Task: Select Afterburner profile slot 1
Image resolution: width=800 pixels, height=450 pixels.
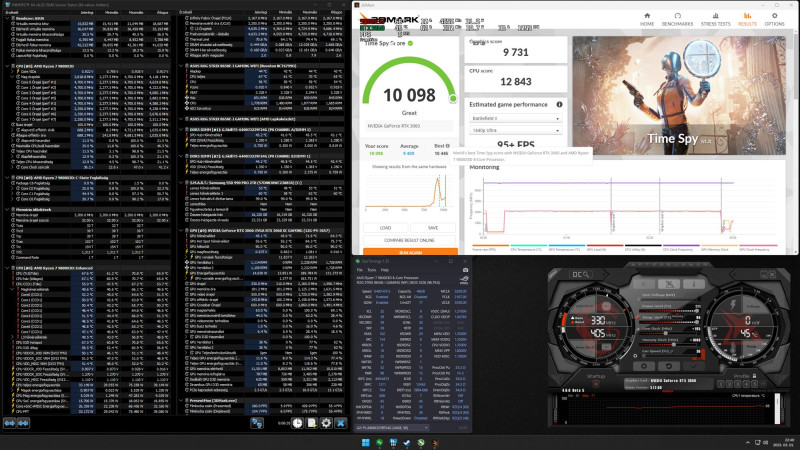Action: (x=720, y=384)
